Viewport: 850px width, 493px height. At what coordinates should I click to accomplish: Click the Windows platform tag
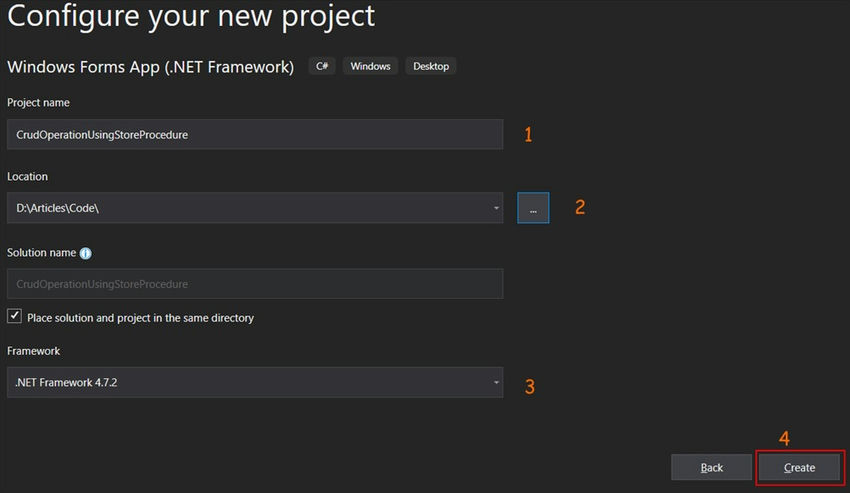(x=370, y=66)
